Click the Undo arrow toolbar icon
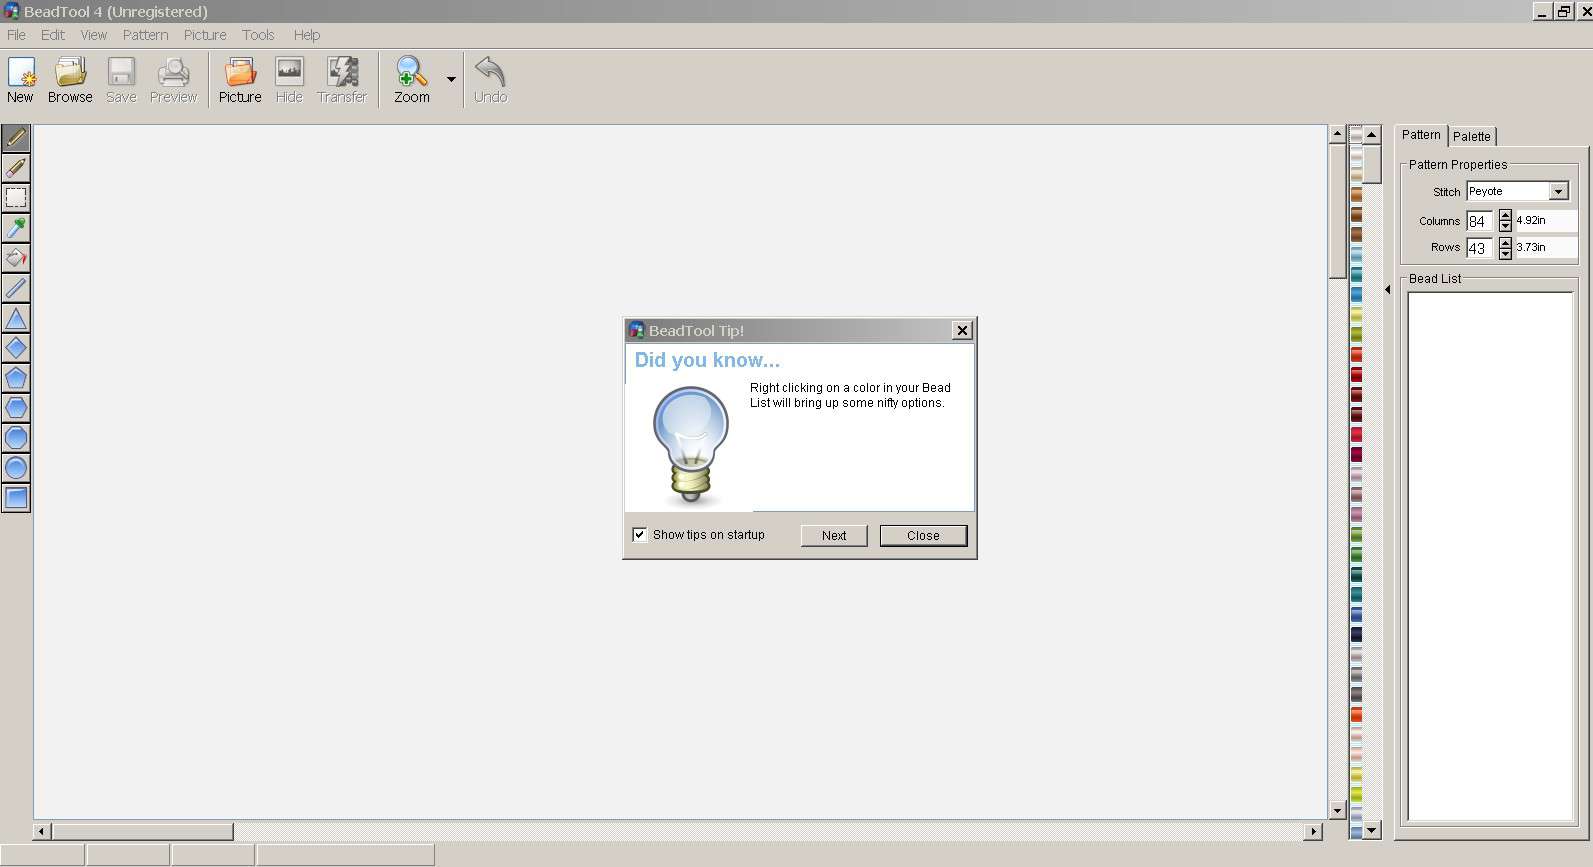Screen dimensions: 1593x867 pyautogui.click(x=490, y=80)
